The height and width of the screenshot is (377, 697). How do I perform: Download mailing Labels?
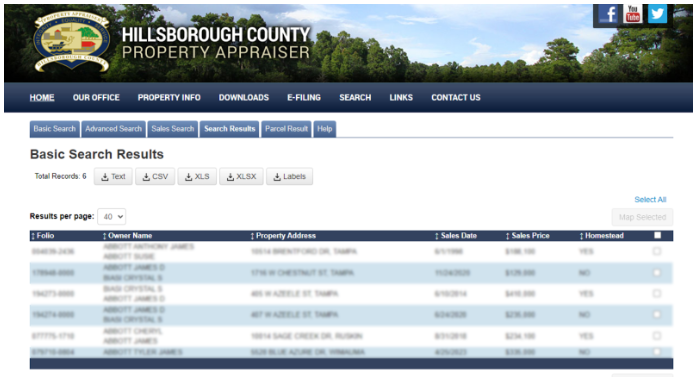click(x=289, y=176)
